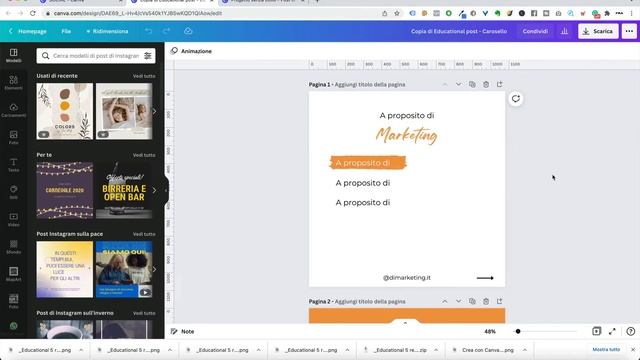Select the @dimarketing.it text on canvas
The height and width of the screenshot is (360, 640).
tap(407, 278)
